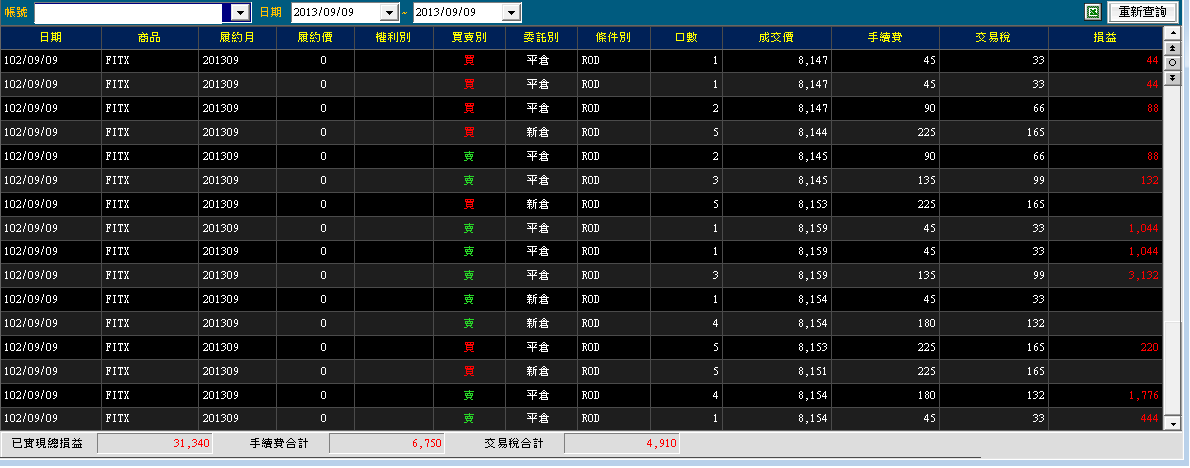Click the total realized profit value 31,340
Viewport: 1190px width, 468px height.
click(155, 444)
